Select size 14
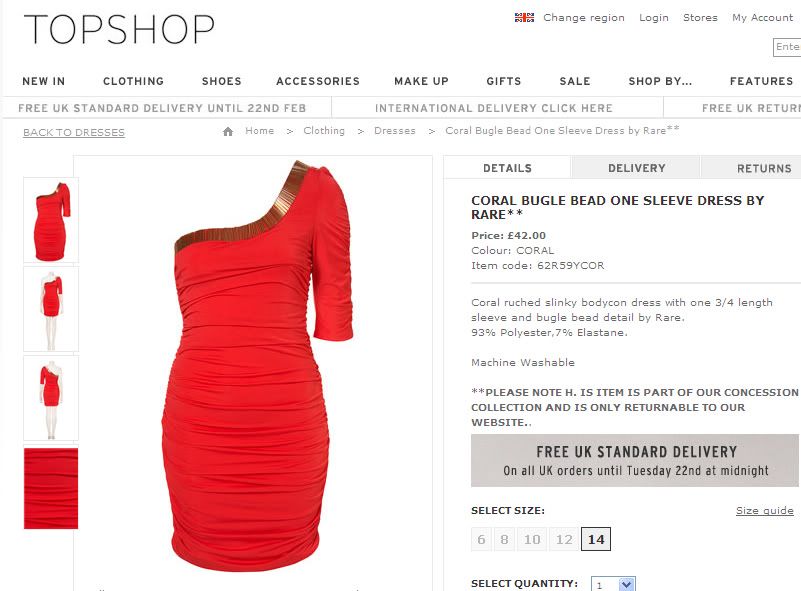801x591 pixels. [x=596, y=539]
